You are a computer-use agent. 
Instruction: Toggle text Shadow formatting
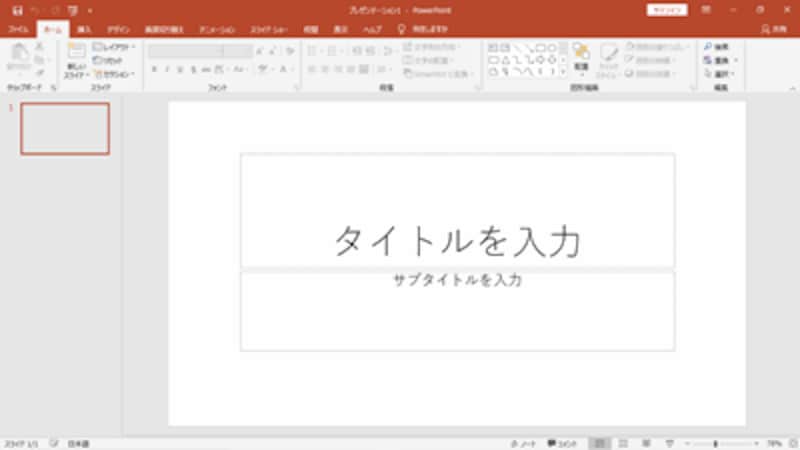[193, 69]
